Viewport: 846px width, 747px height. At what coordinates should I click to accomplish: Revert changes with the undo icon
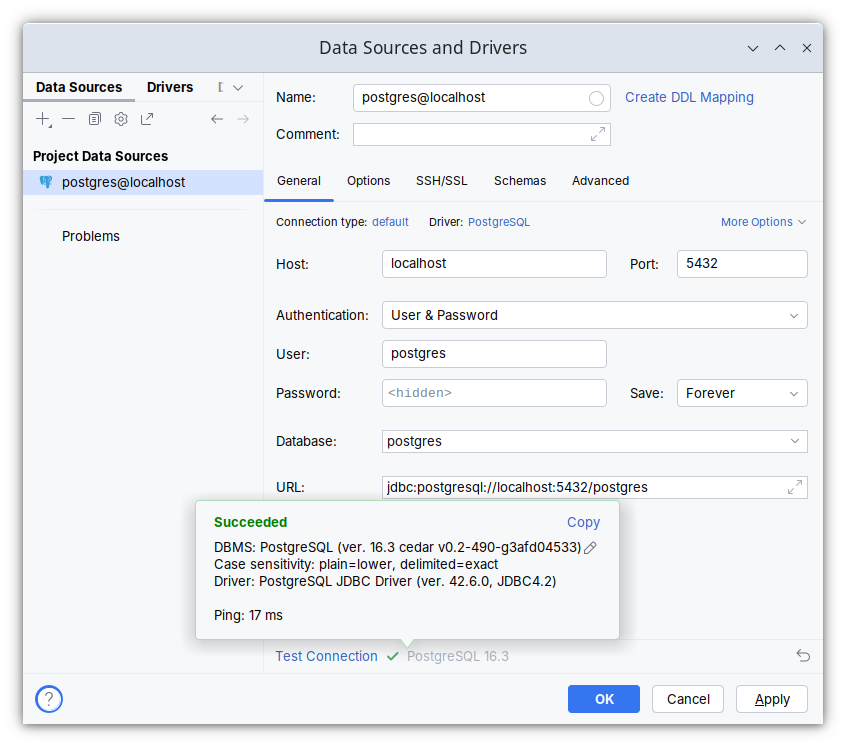803,655
